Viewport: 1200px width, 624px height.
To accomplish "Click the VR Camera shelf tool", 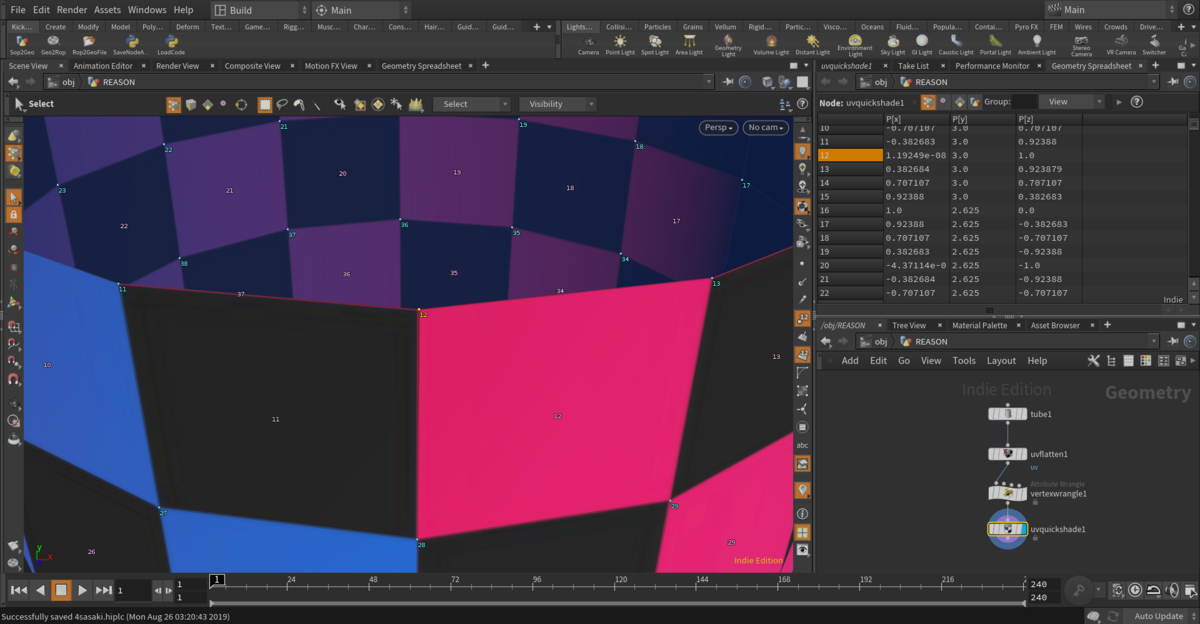I will click(1121, 44).
